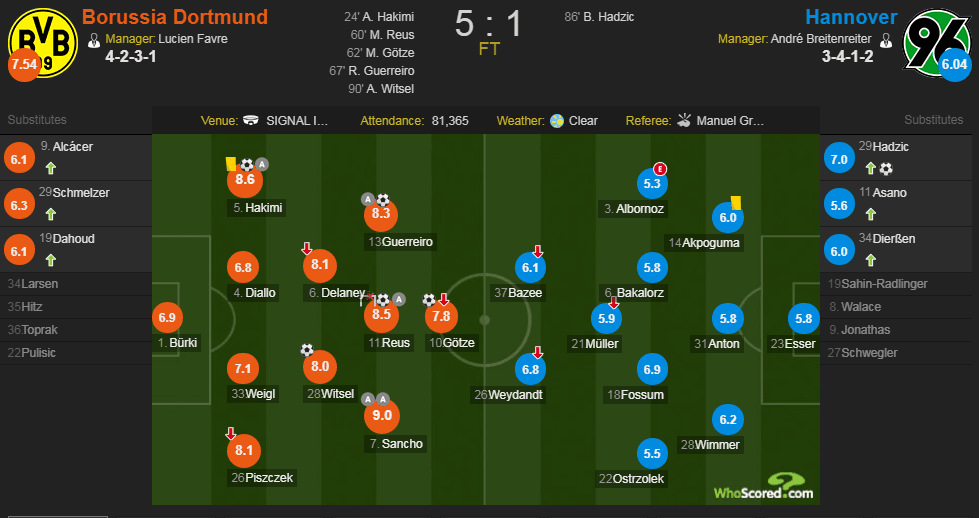The image size is (979, 518).
Task: Select Sancho's 9.0 rating circle
Action: [381, 416]
